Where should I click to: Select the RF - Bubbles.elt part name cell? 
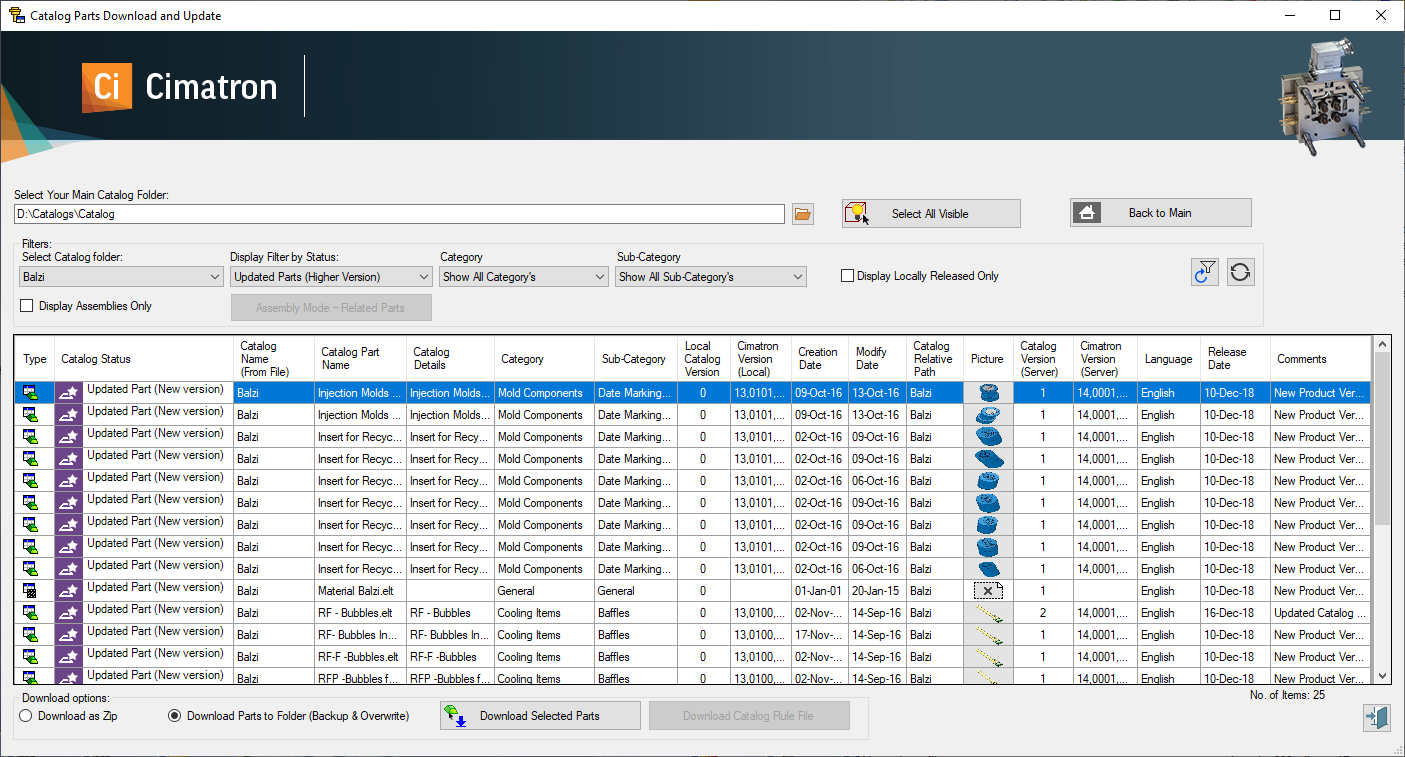pyautogui.click(x=360, y=613)
